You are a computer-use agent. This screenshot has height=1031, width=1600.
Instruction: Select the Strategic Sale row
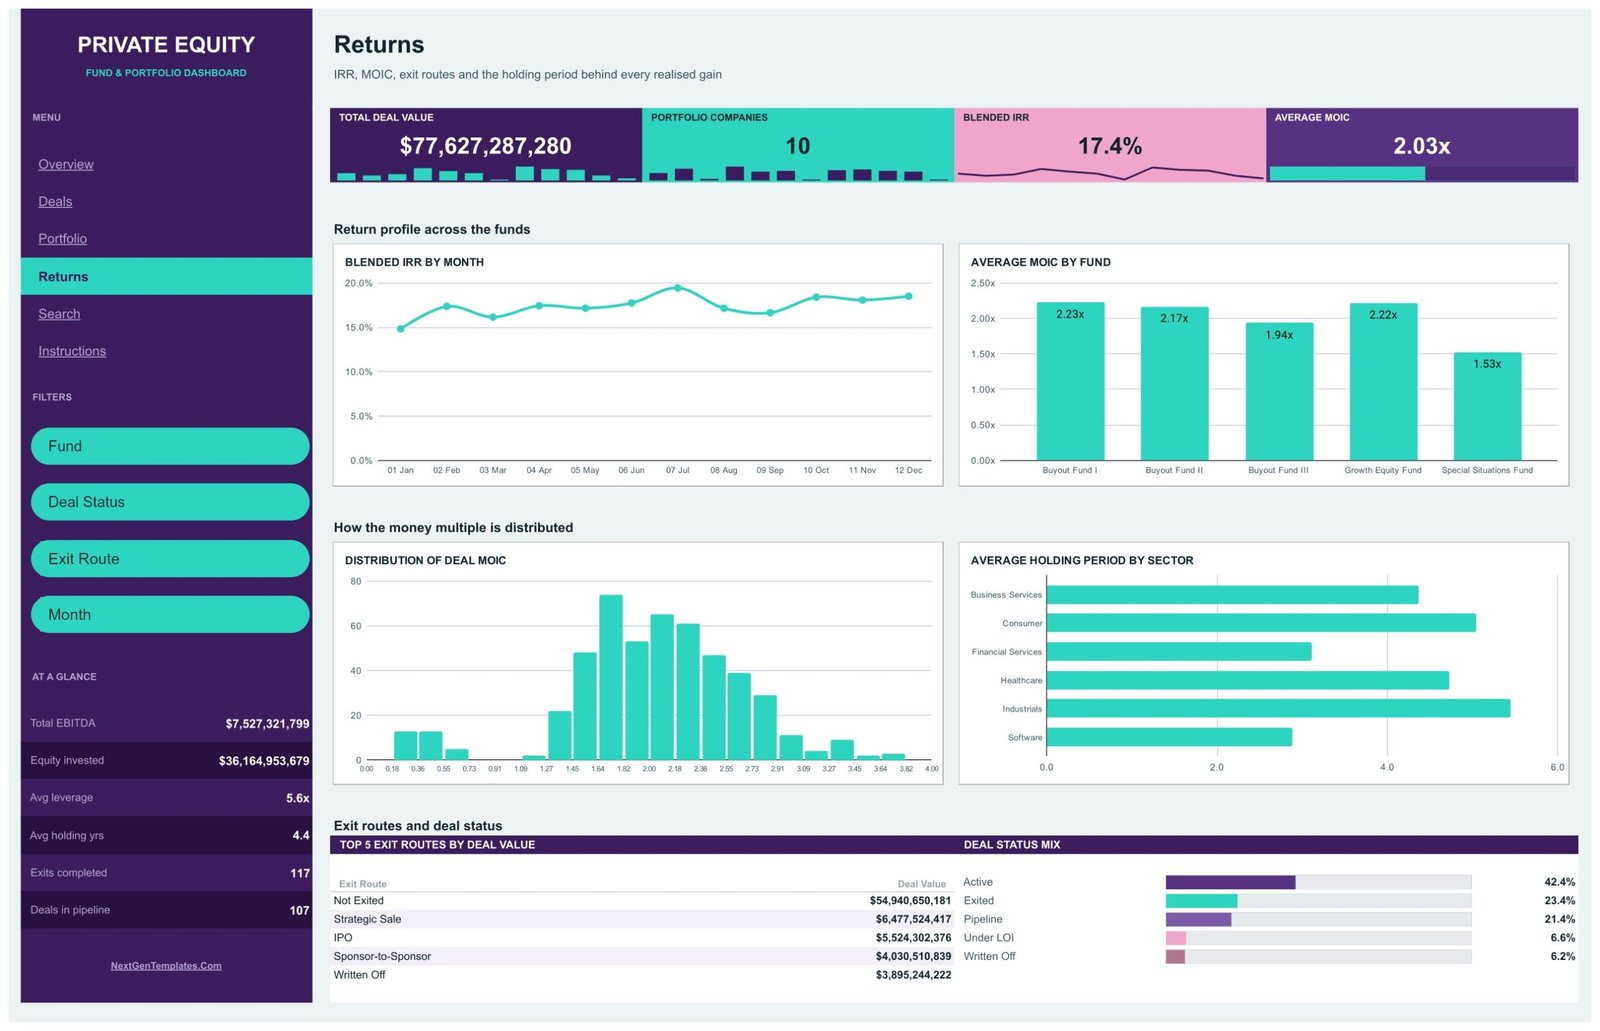pyautogui.click(x=642, y=919)
